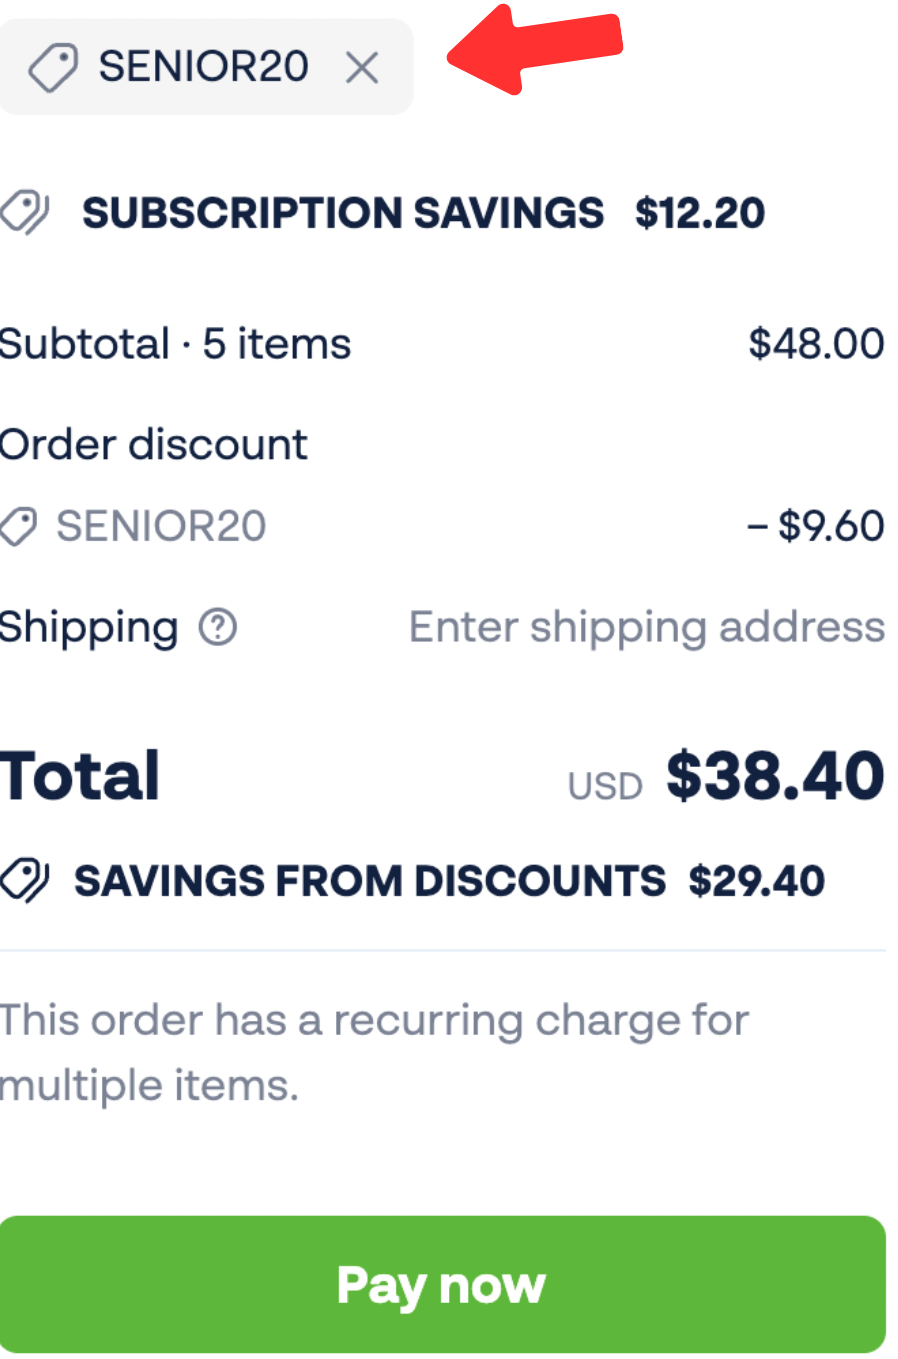
Task: Click tag icon beside Order discount SENIOR20
Action: pyautogui.click(x=18, y=526)
